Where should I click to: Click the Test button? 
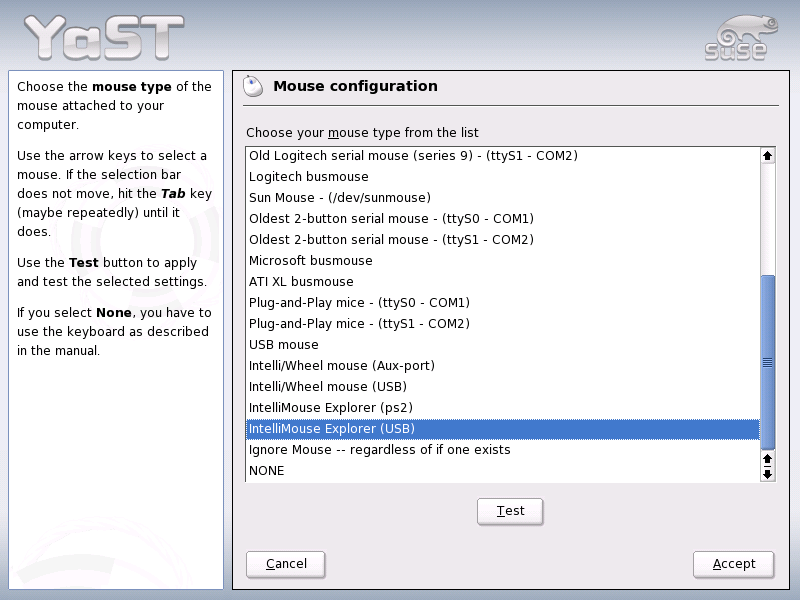coord(510,511)
